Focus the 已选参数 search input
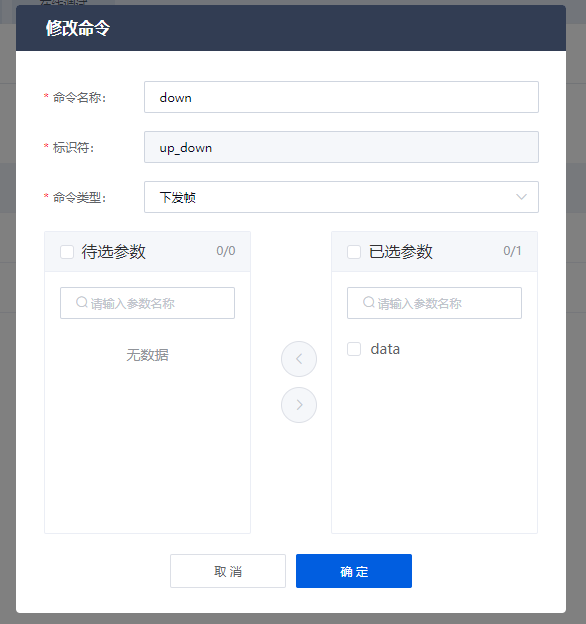The height and width of the screenshot is (624, 586). coord(434,303)
